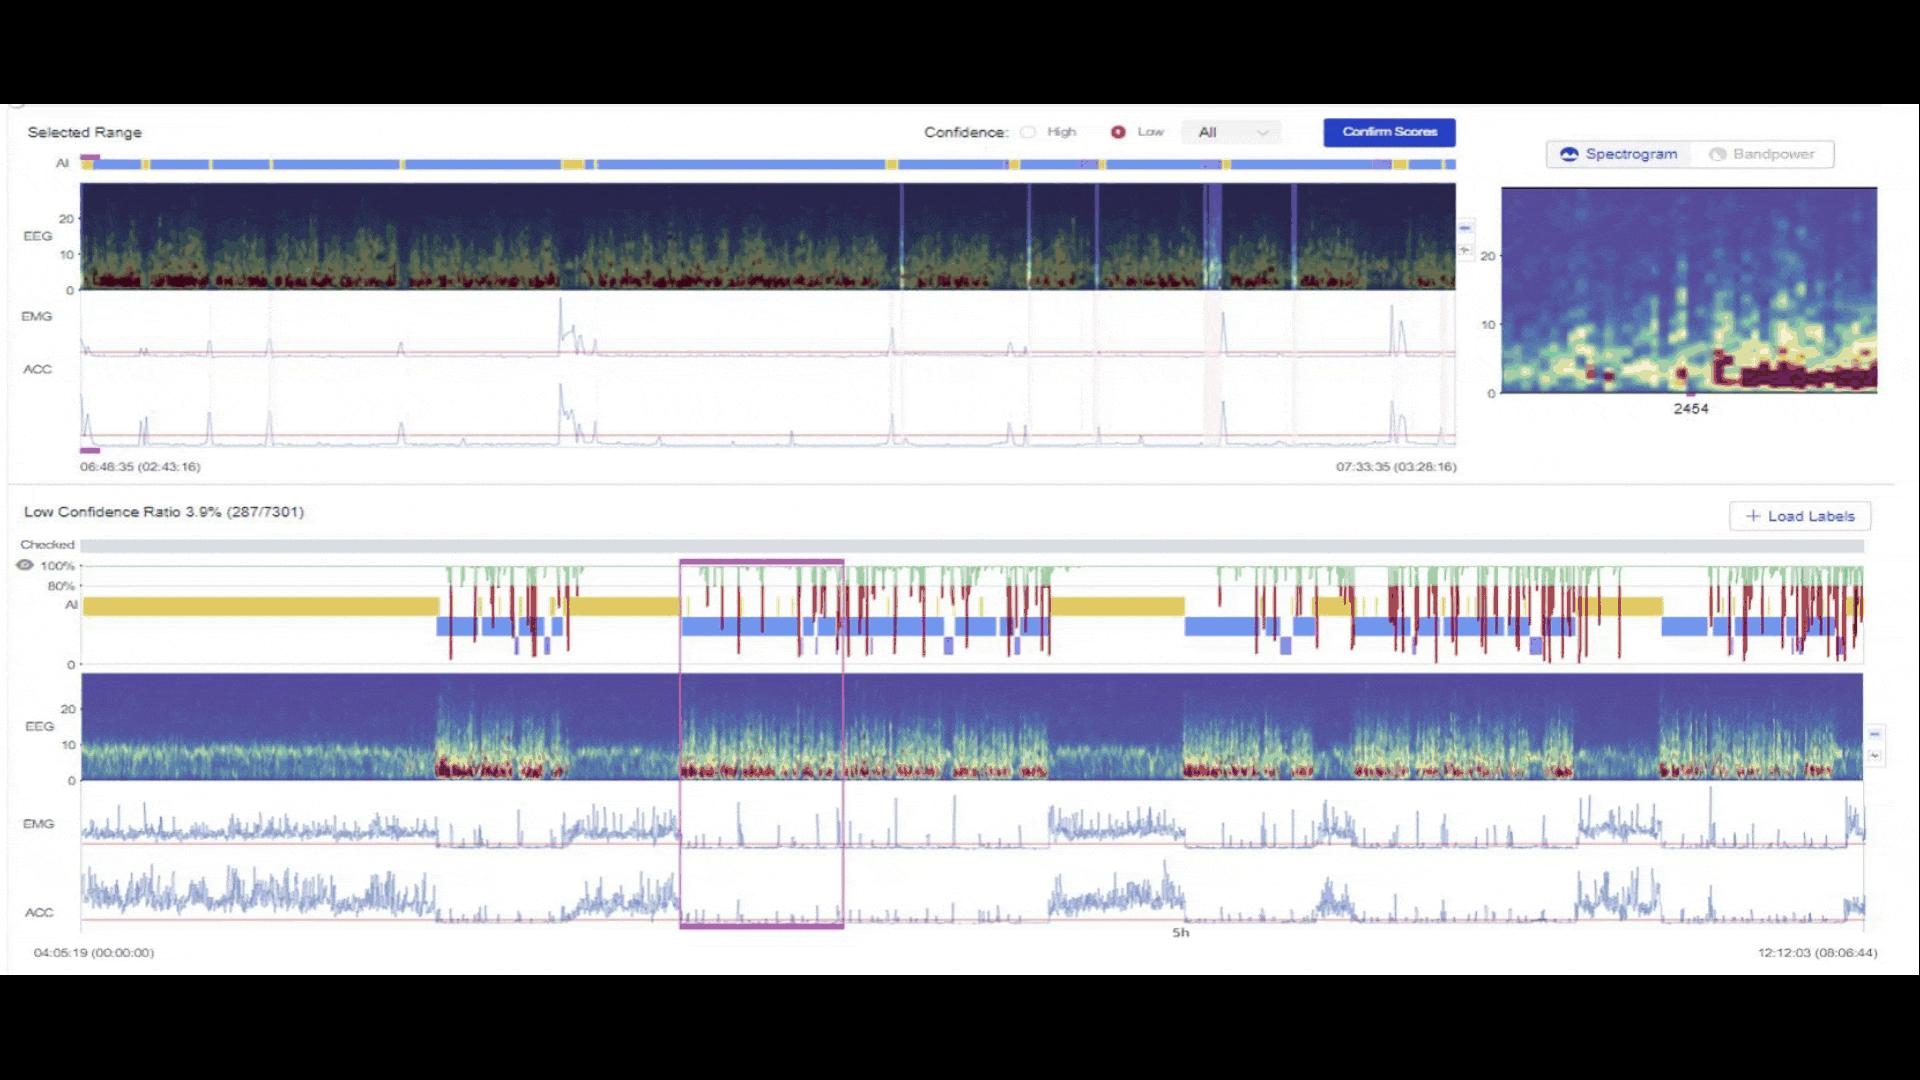The image size is (1920, 1080).
Task: Open the All filter dropdown
Action: [1231, 132]
